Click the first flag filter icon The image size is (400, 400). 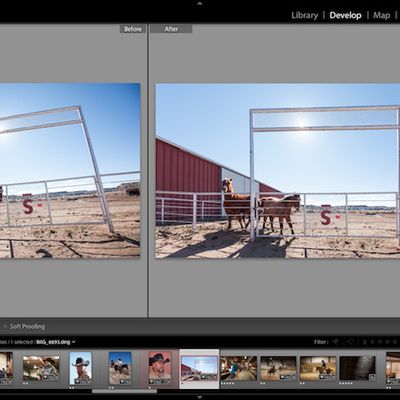point(336,342)
